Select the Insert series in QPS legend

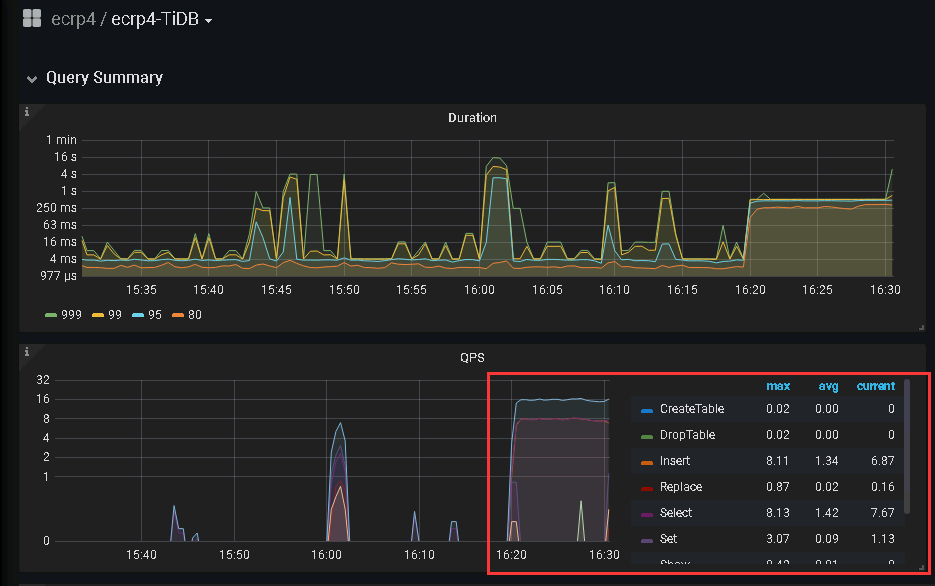point(675,461)
